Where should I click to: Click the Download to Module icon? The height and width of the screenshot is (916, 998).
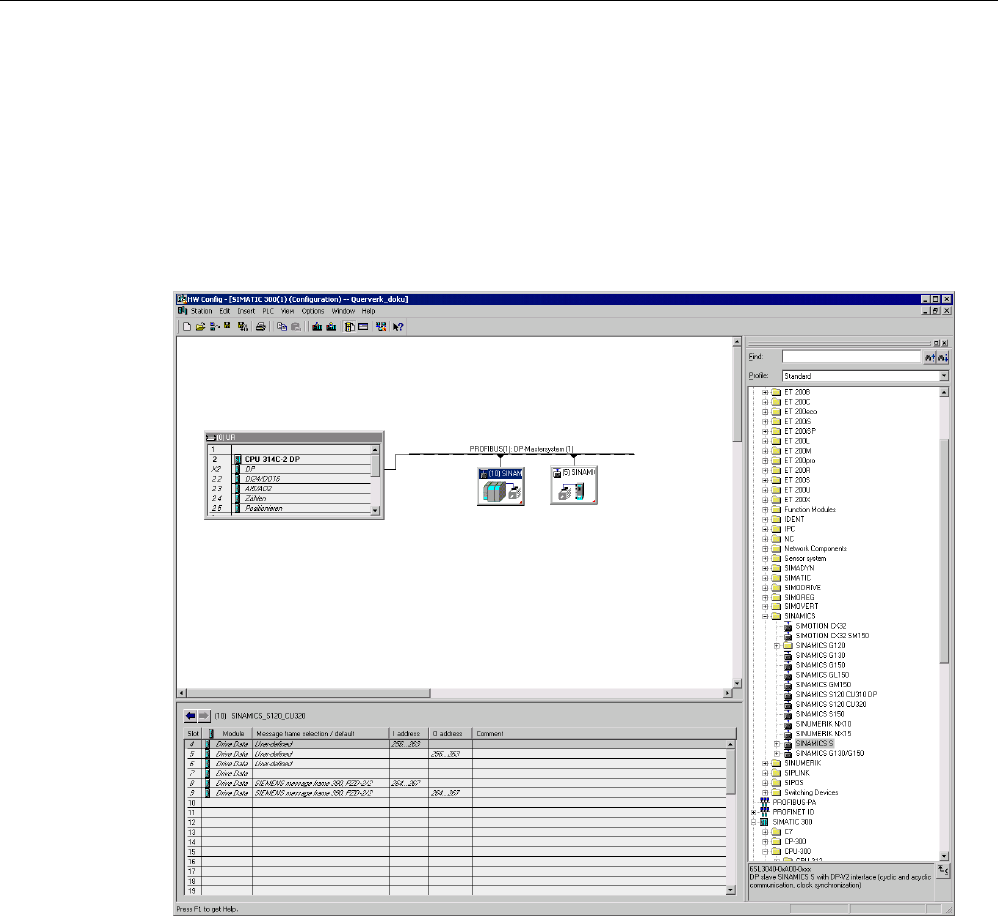click(x=317, y=327)
